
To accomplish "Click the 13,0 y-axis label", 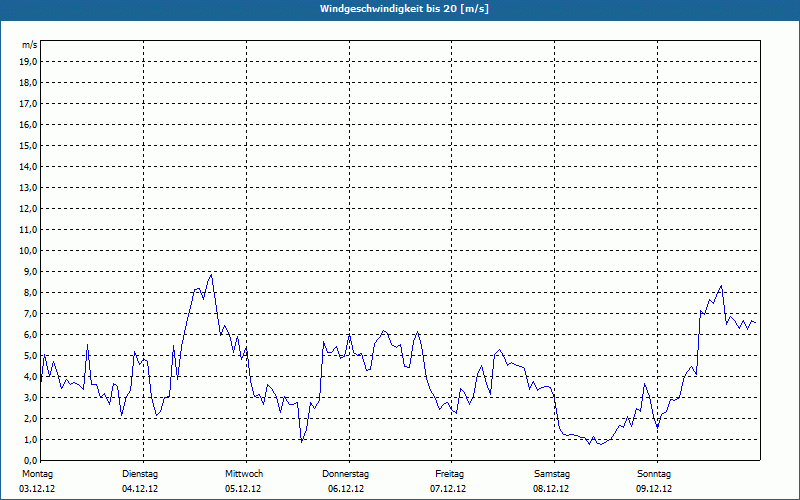I will coord(28,187).
